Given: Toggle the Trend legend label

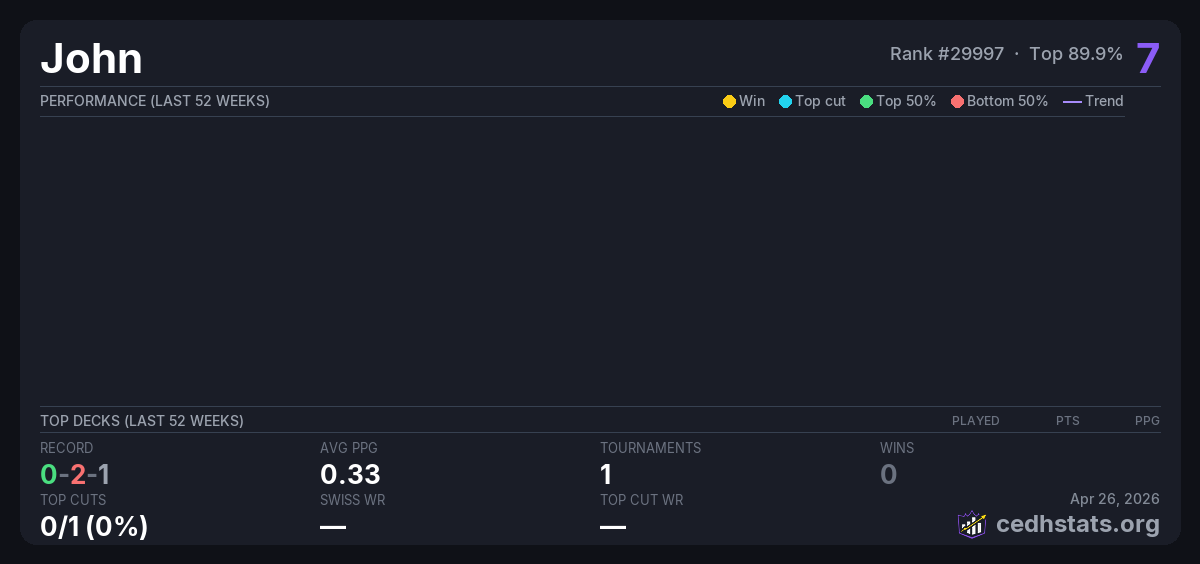Looking at the screenshot, I should coord(1104,101).
